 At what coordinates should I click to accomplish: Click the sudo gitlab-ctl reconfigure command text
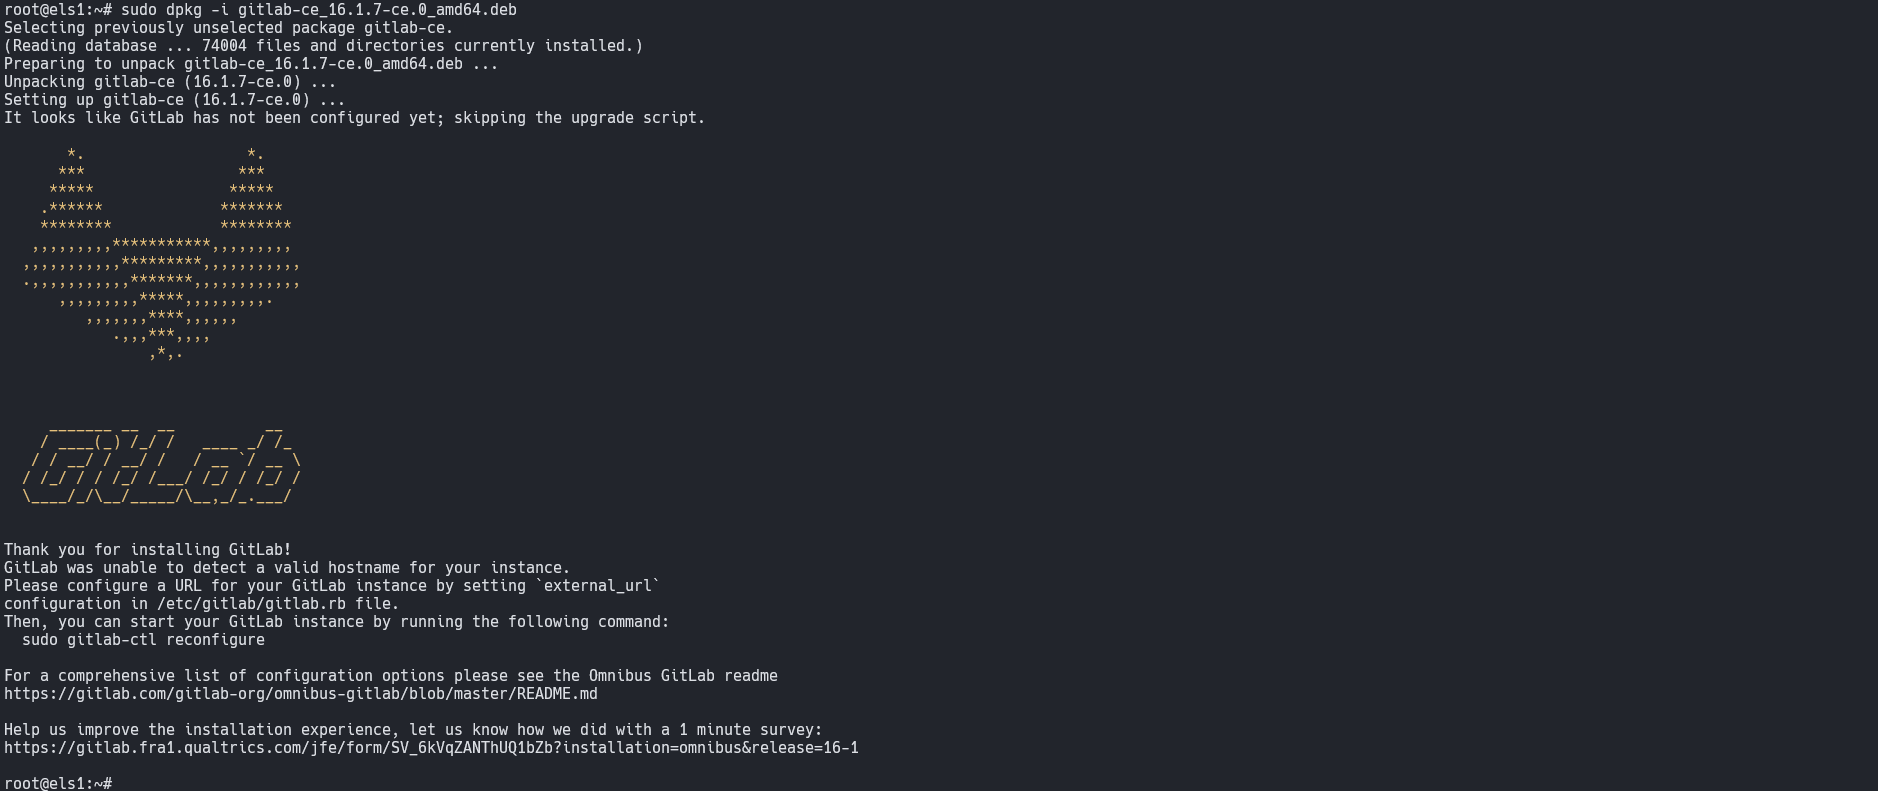(x=144, y=640)
